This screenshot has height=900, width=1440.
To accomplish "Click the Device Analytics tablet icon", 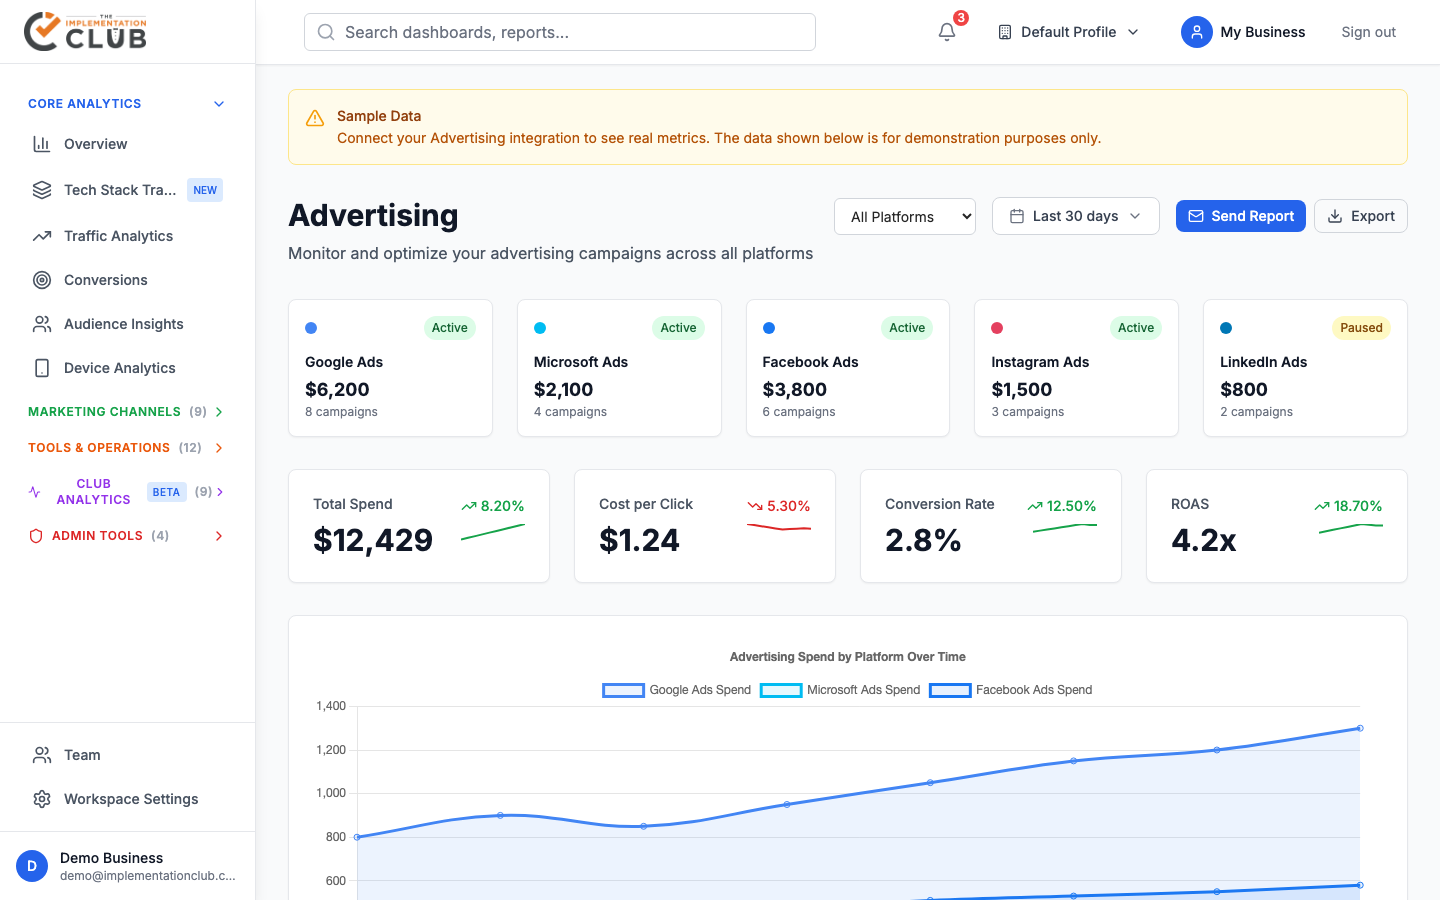I will click(42, 368).
